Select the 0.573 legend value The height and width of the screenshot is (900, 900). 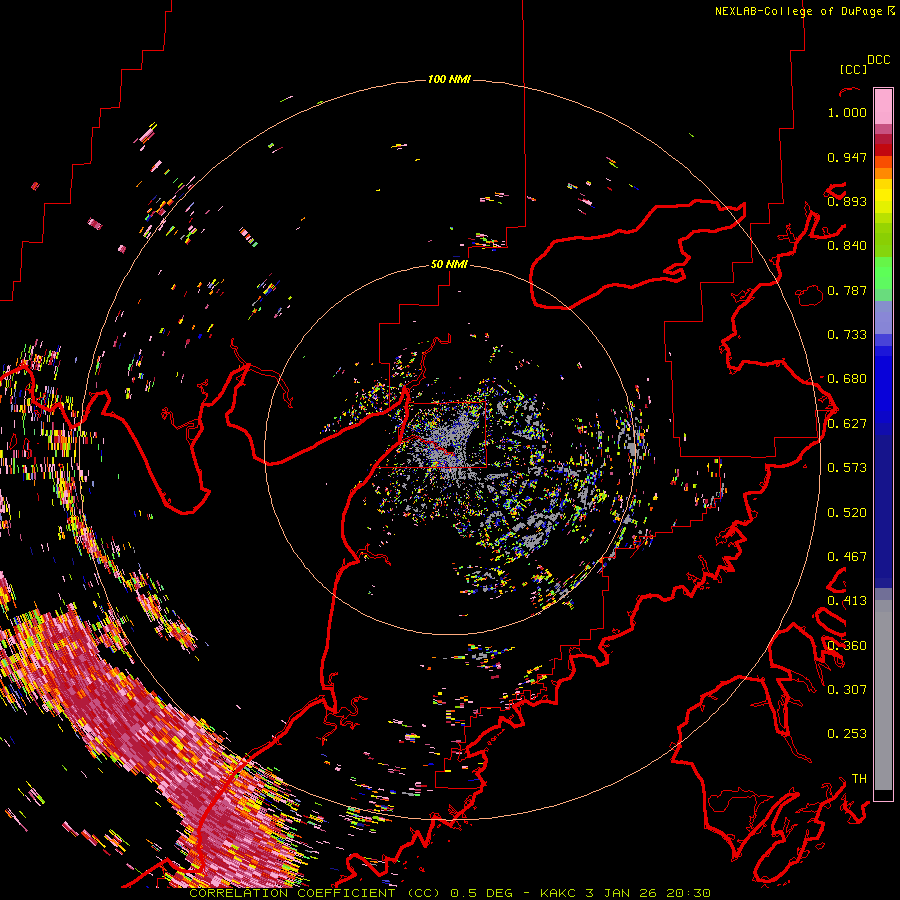[847, 468]
